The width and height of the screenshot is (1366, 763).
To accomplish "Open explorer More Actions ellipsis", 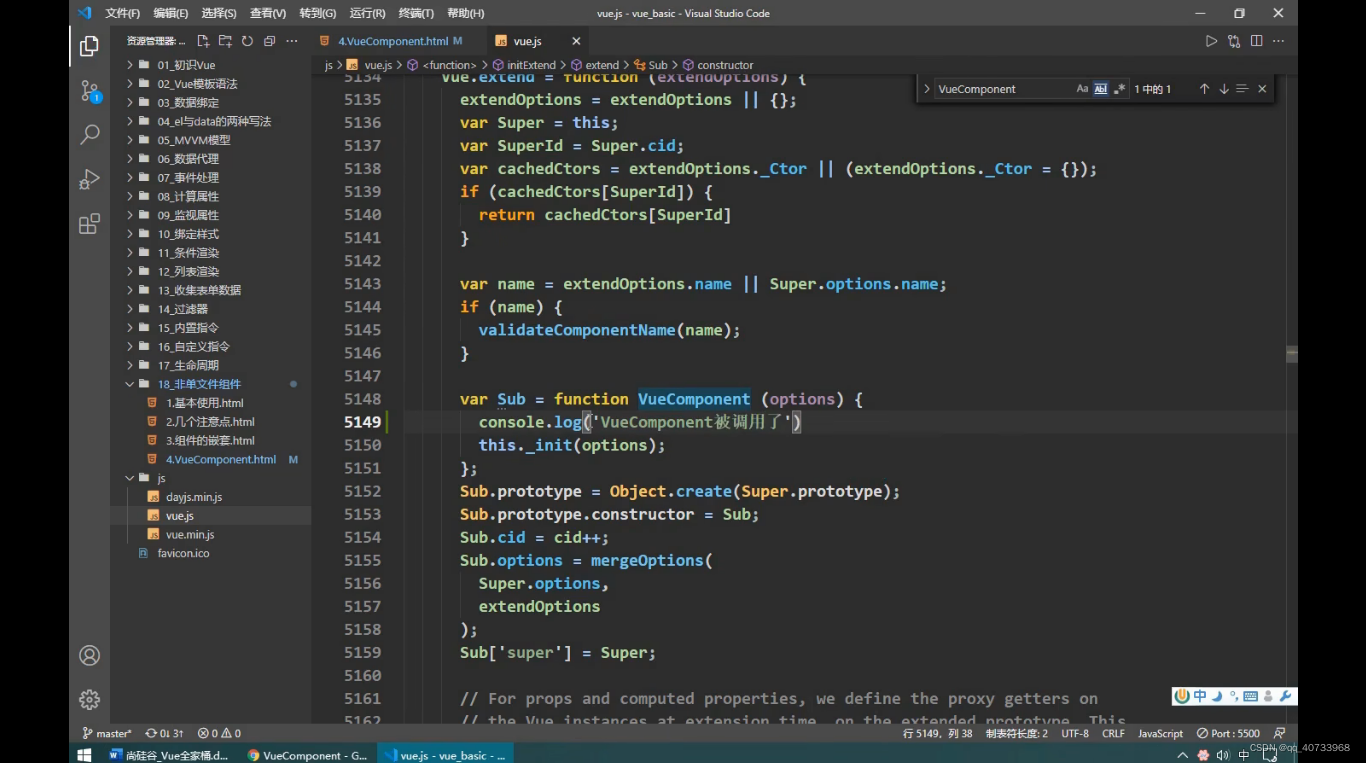I will click(292, 41).
